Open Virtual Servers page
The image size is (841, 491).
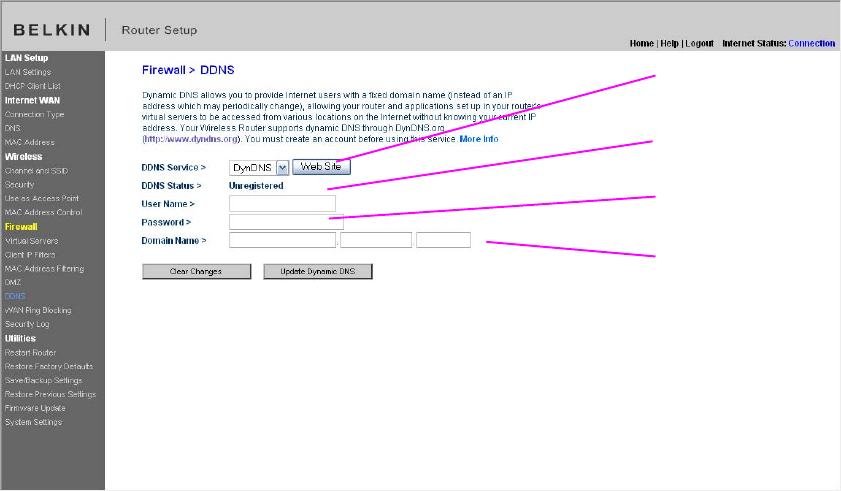pyautogui.click(x=31, y=241)
